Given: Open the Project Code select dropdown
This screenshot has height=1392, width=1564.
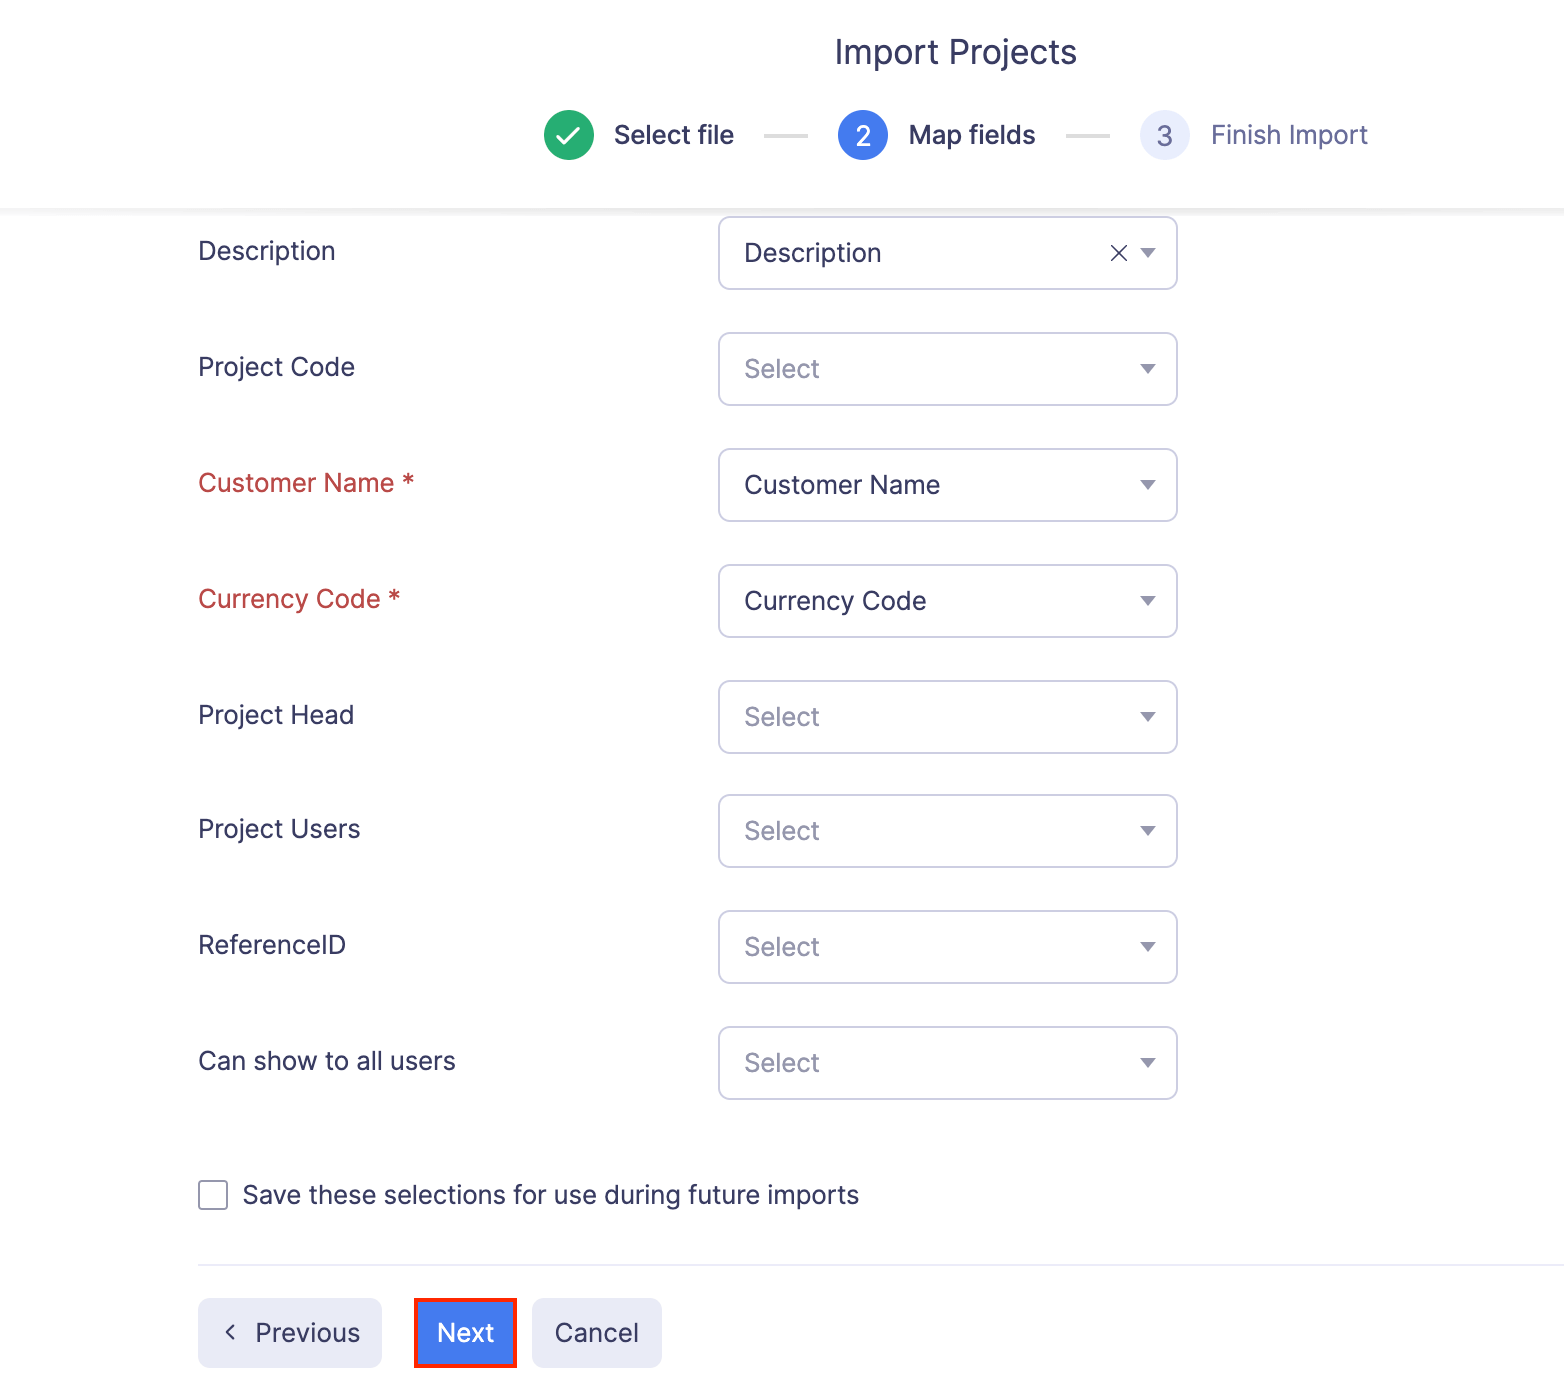Looking at the screenshot, I should pos(947,369).
